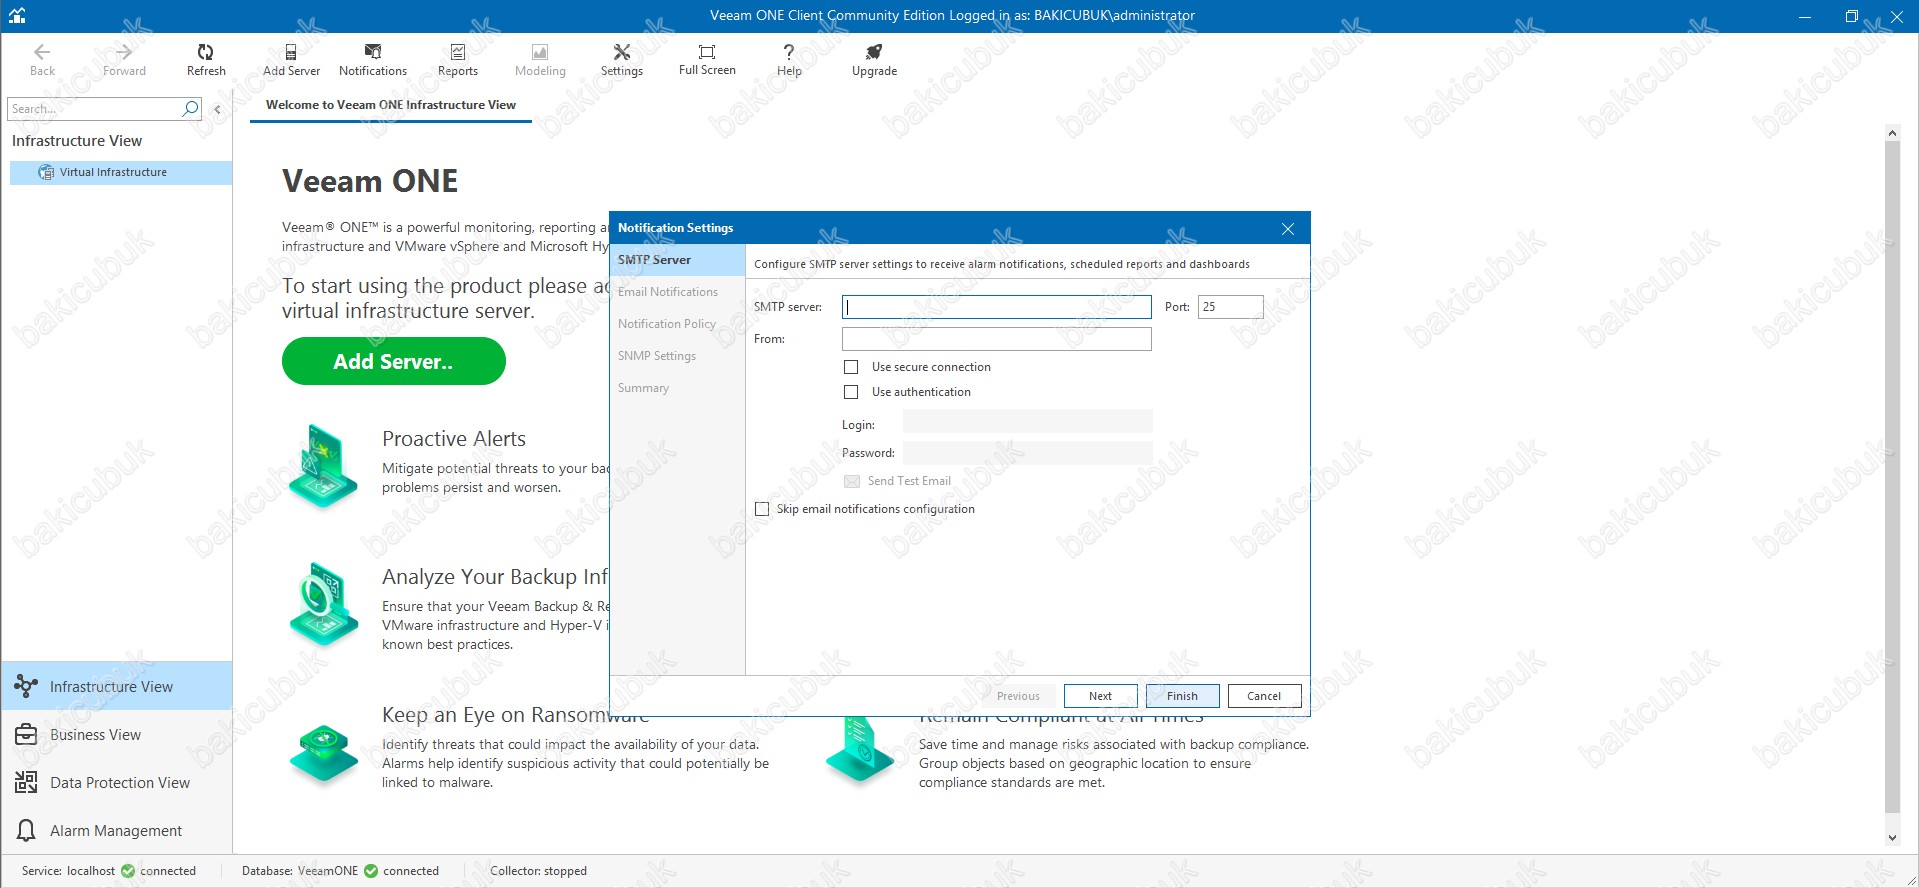Click the Service connected status icon
Viewport: 1919px width, 888px height.
click(x=128, y=871)
